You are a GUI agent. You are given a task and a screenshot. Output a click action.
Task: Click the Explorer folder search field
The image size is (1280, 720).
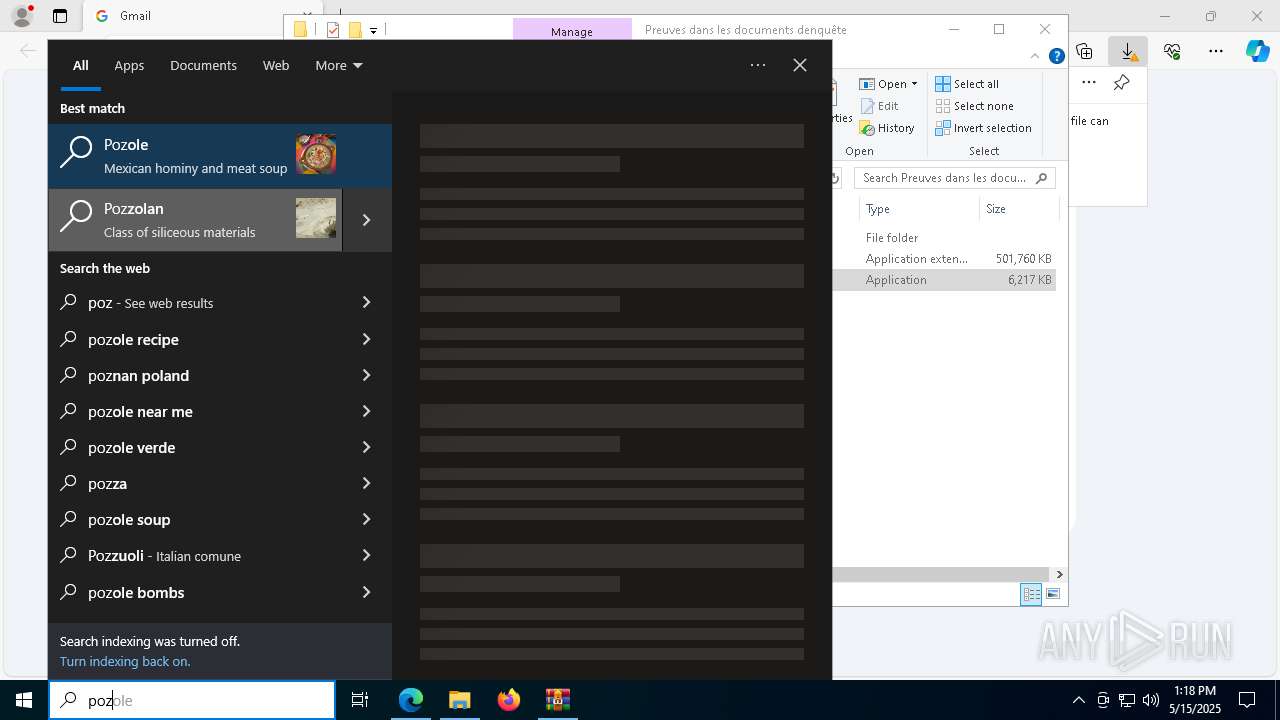[955, 178]
